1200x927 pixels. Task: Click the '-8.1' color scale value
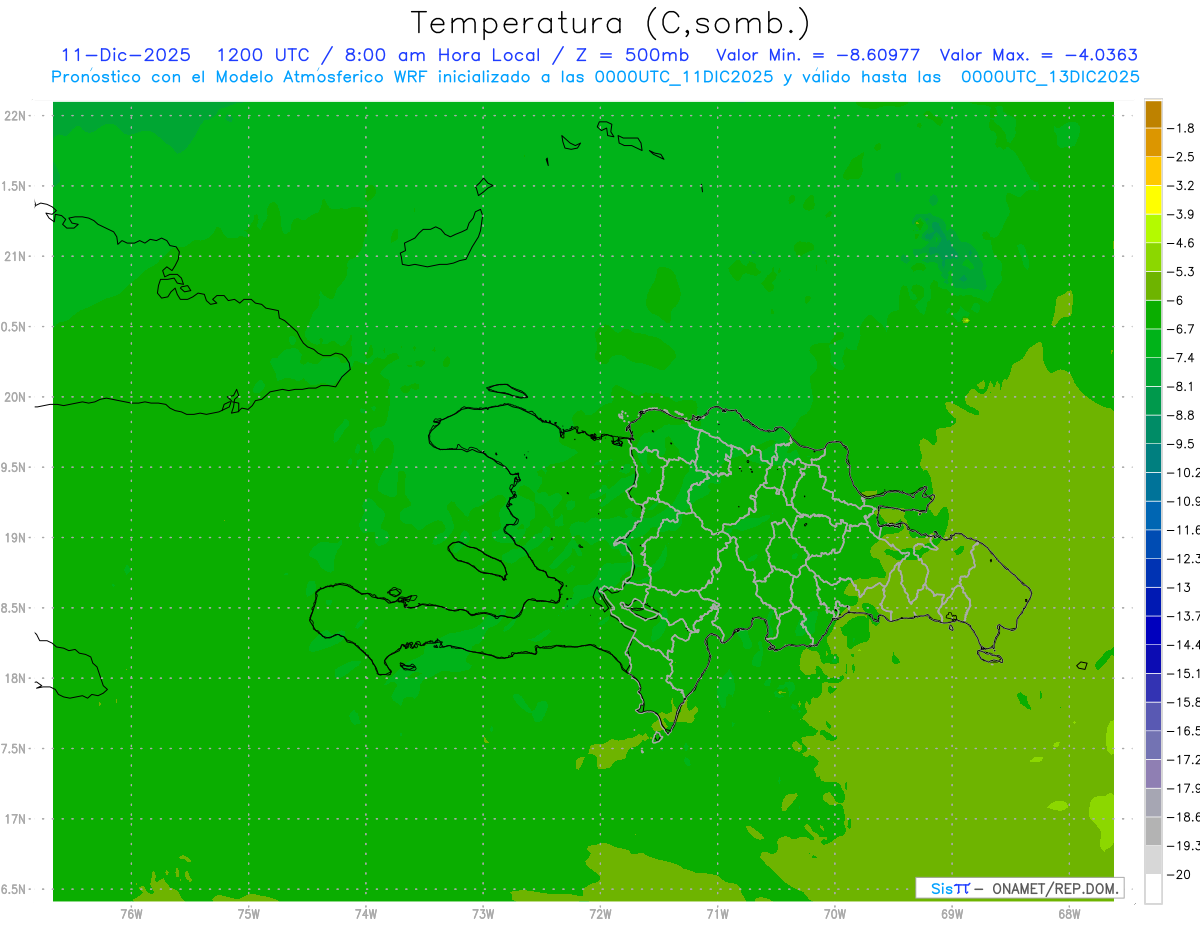(x=1182, y=387)
